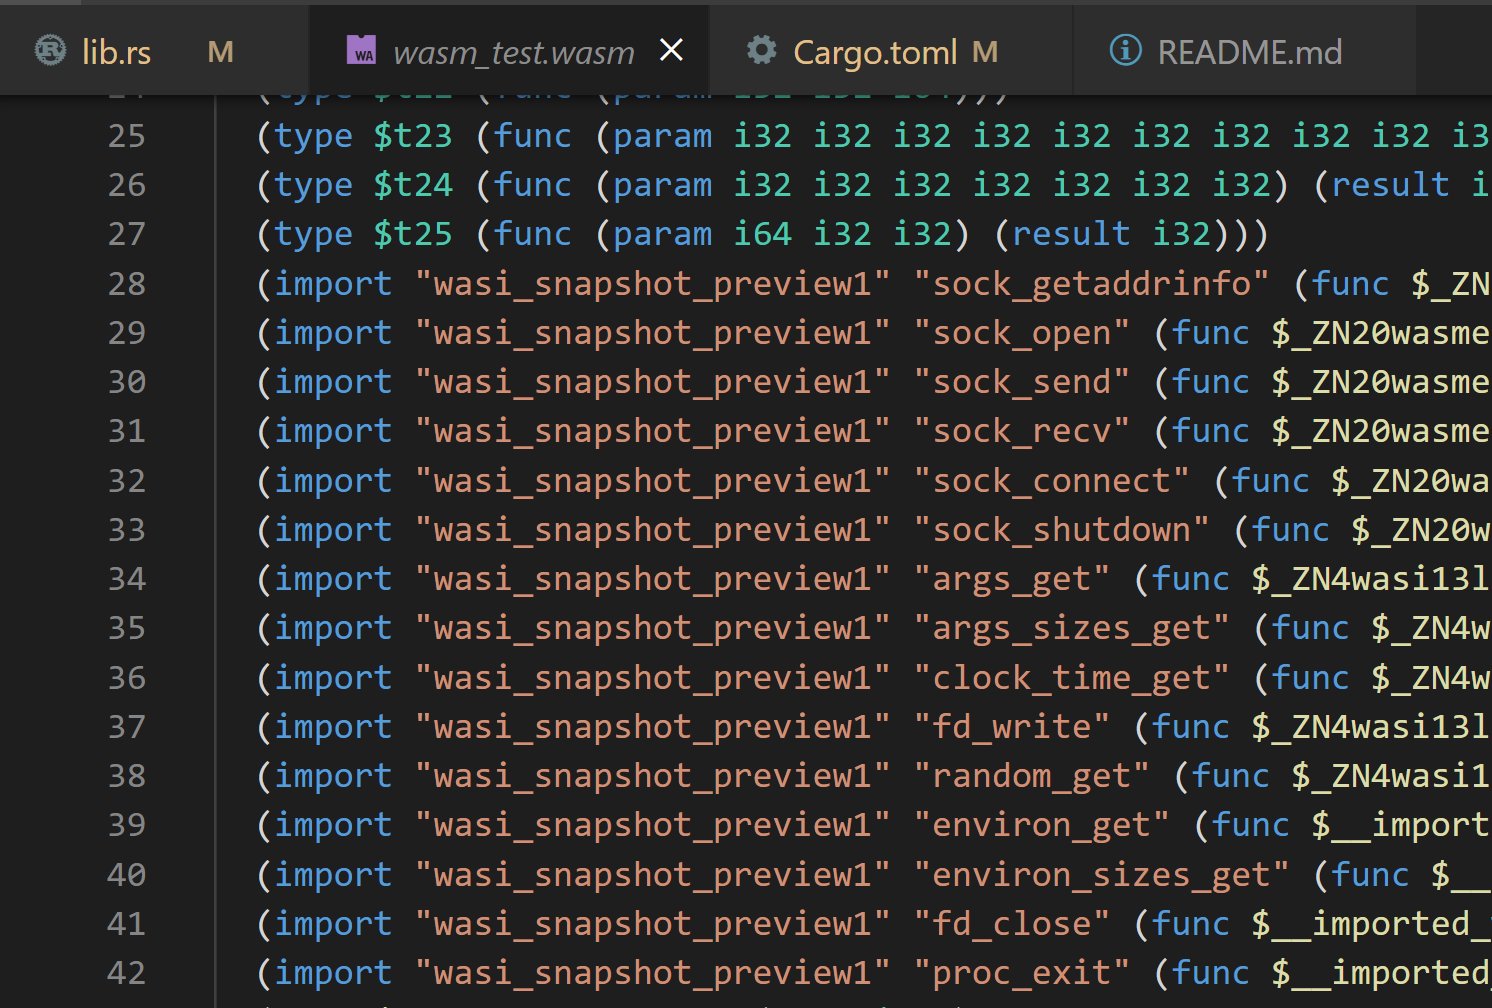Click line number 39 in the gutter
Viewport: 1492px width, 1008px height.
127,825
